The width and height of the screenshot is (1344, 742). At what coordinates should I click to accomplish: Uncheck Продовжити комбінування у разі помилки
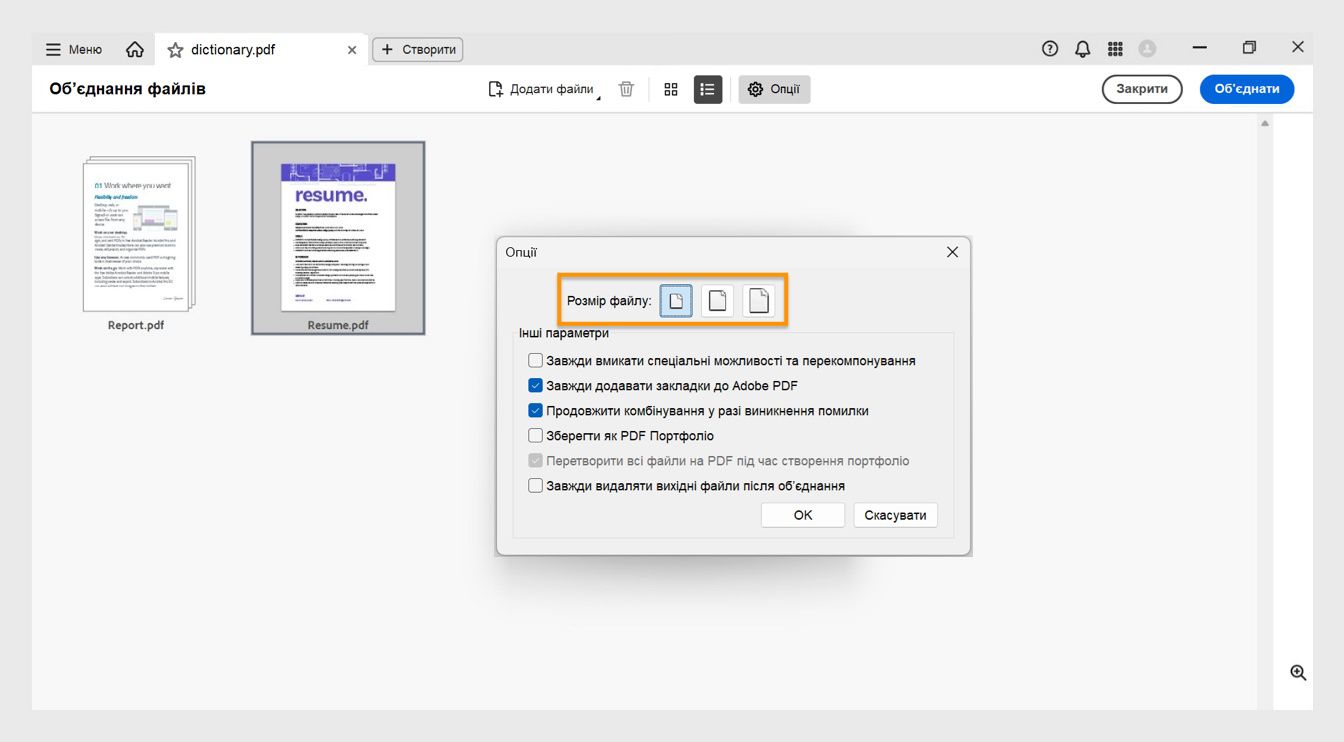tap(536, 411)
